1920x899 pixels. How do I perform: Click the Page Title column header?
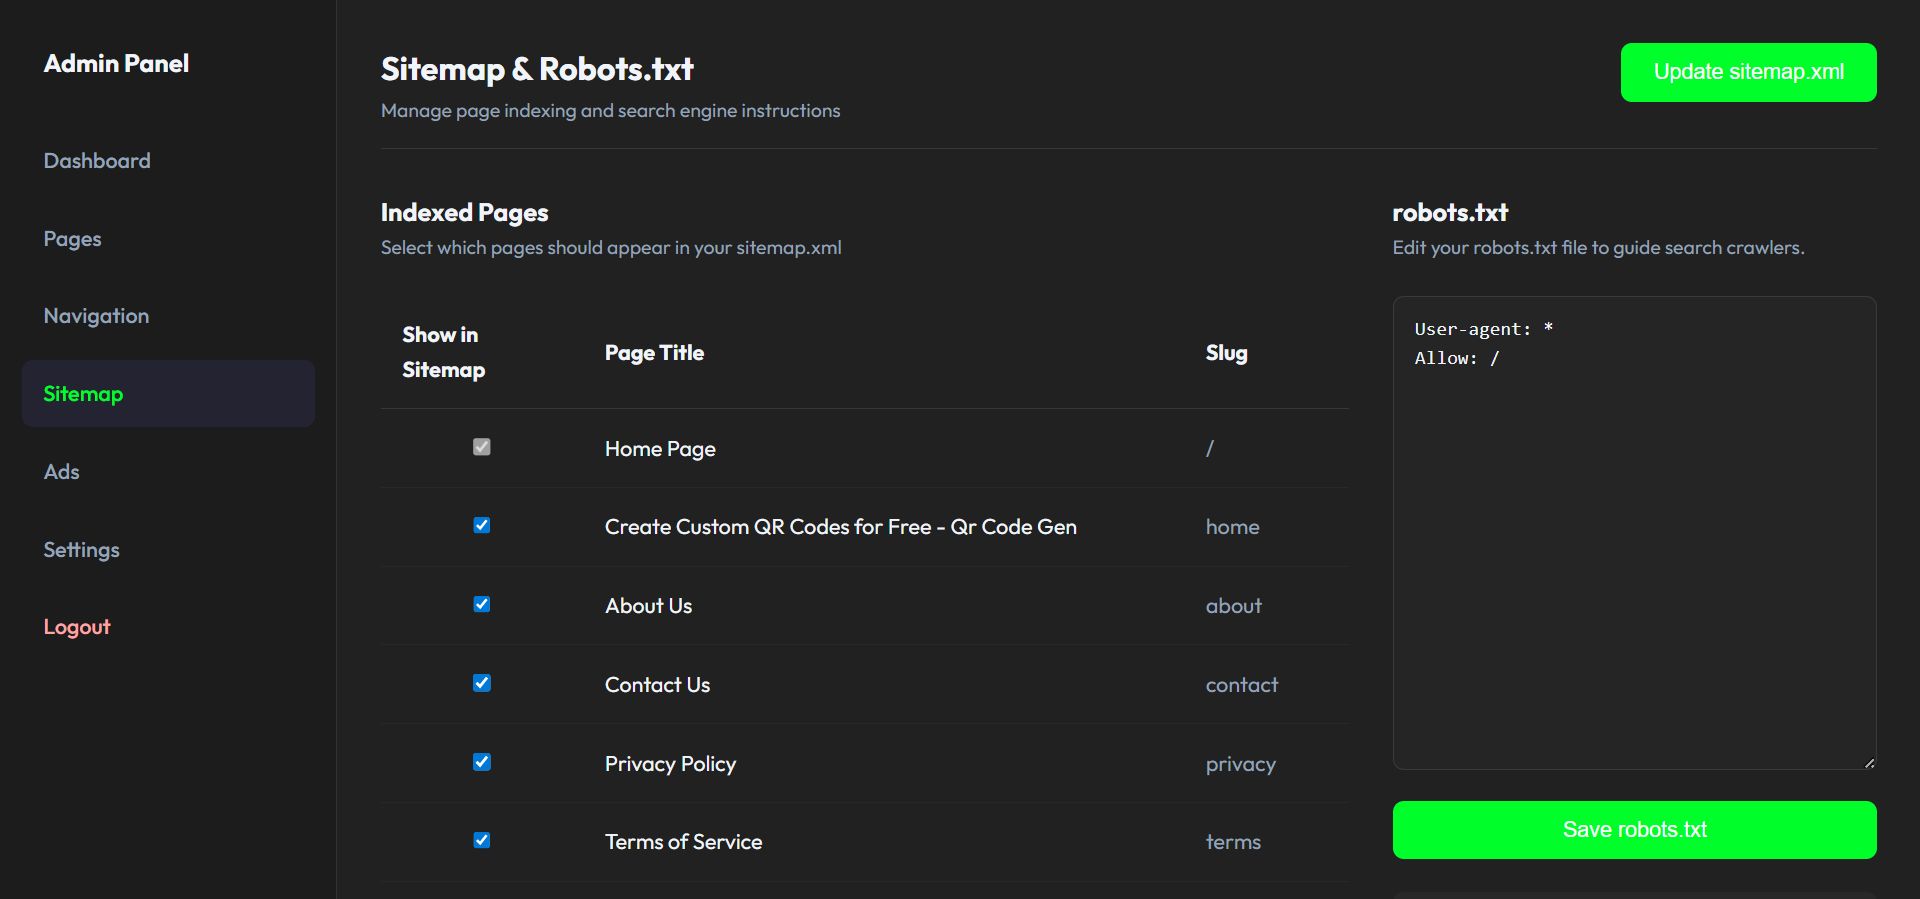coord(654,353)
